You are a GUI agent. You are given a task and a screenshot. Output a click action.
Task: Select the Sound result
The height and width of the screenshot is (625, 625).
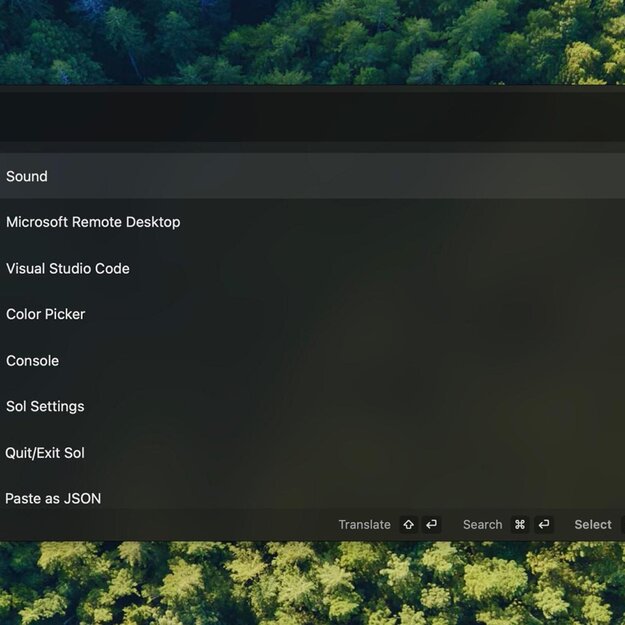[312, 176]
